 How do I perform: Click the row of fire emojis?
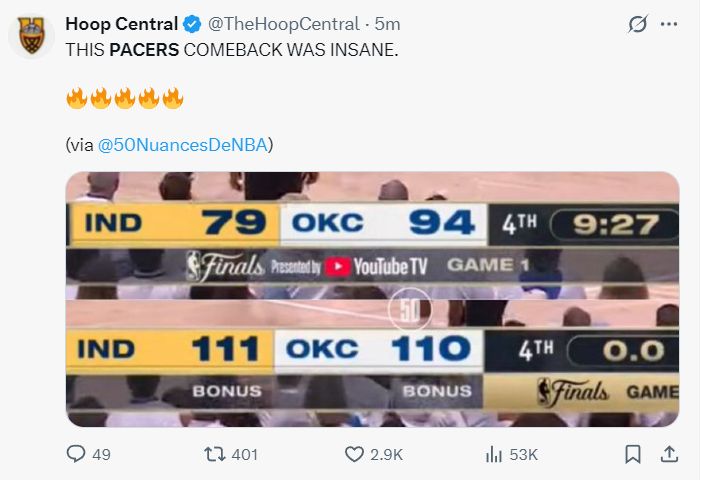click(x=125, y=98)
